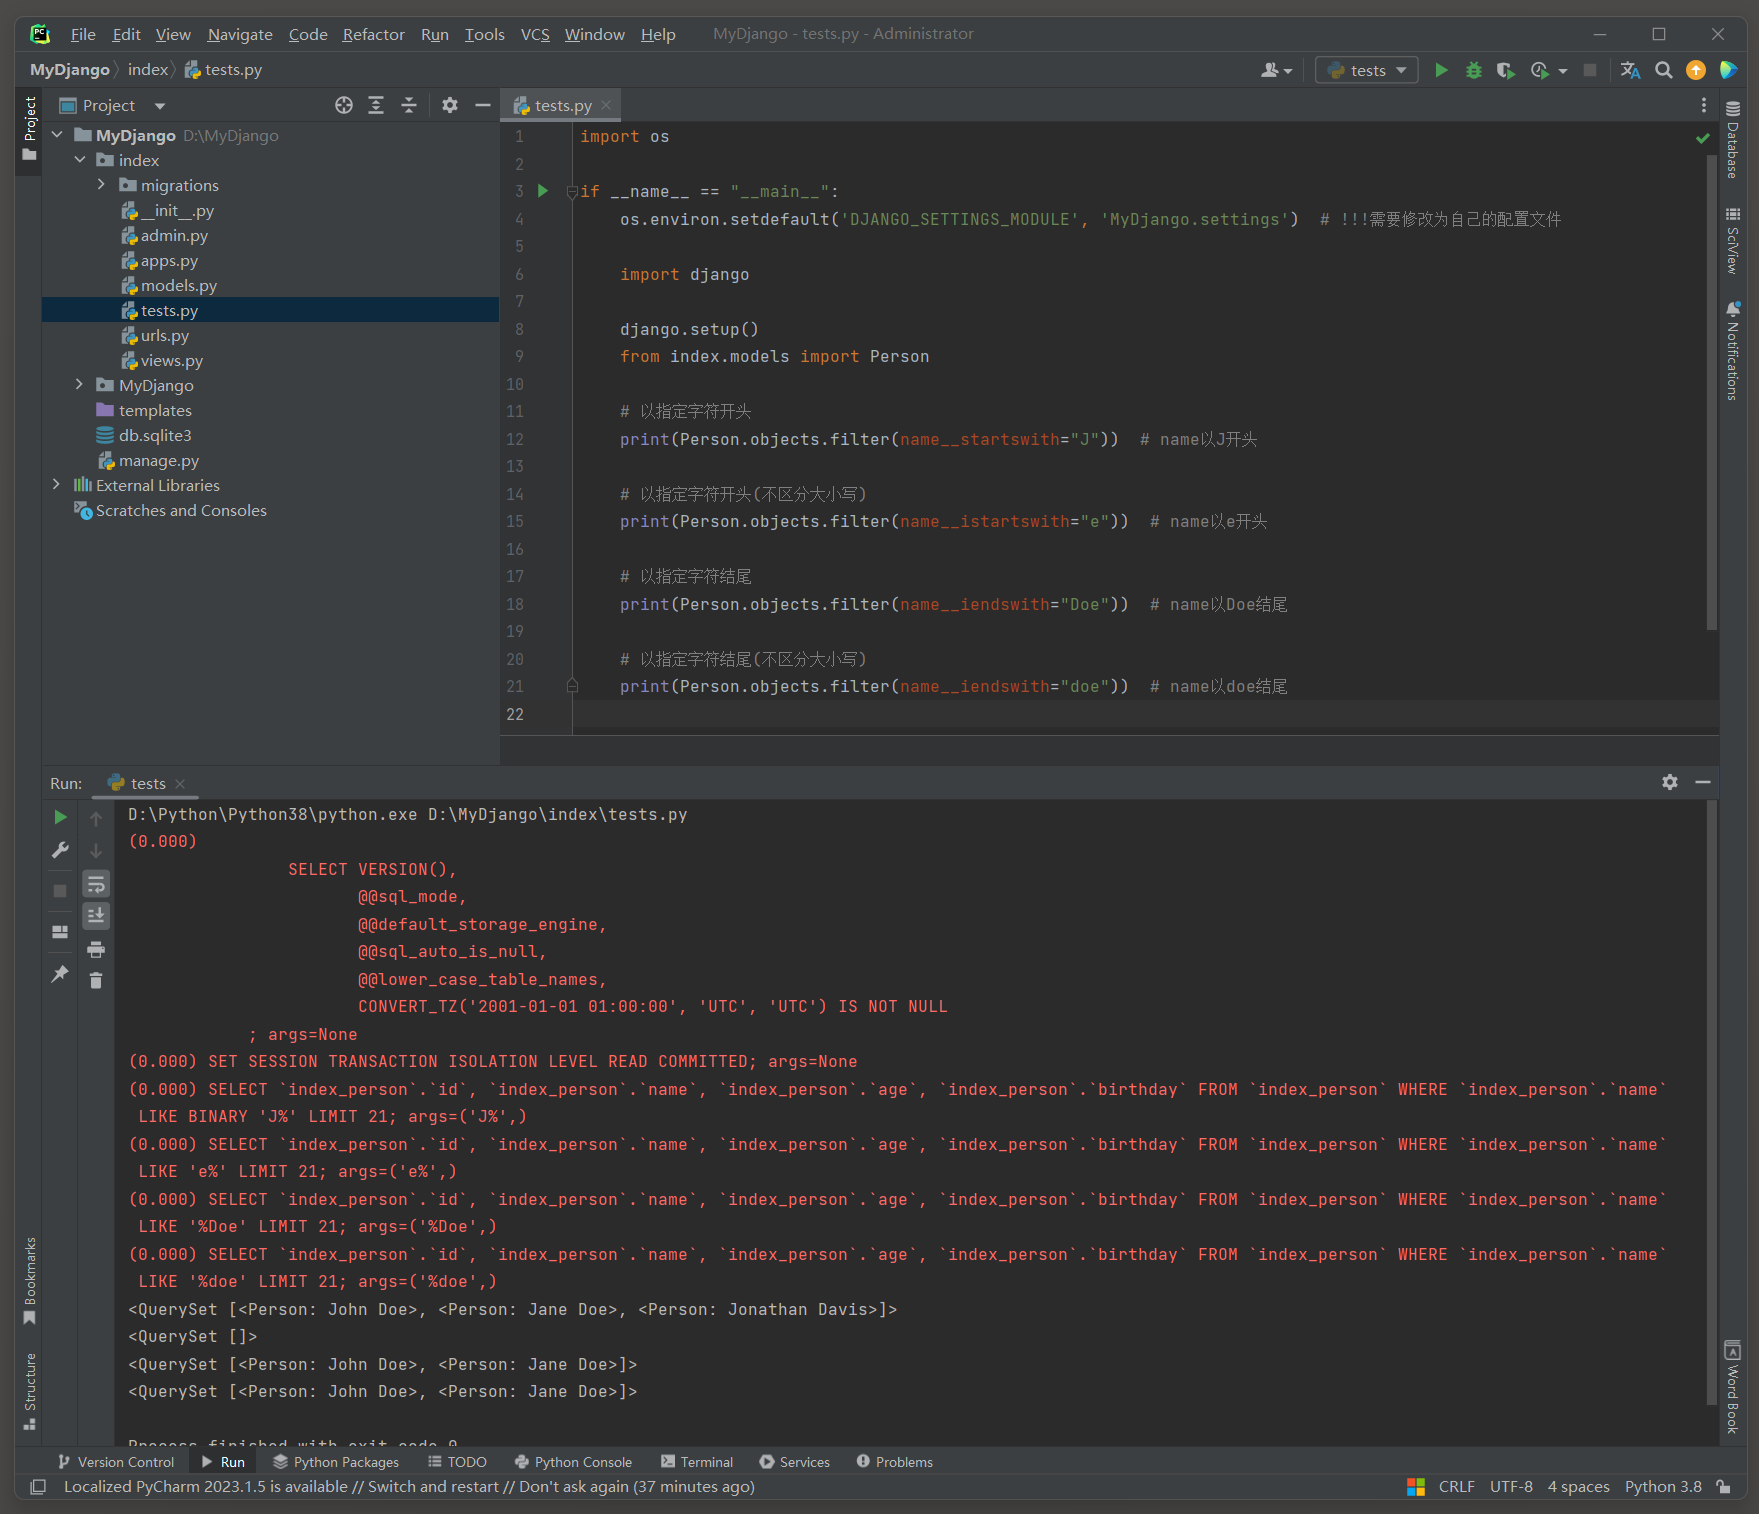Image resolution: width=1759 pixels, height=1514 pixels.
Task: Open the user account icon menu
Action: click(x=1276, y=70)
